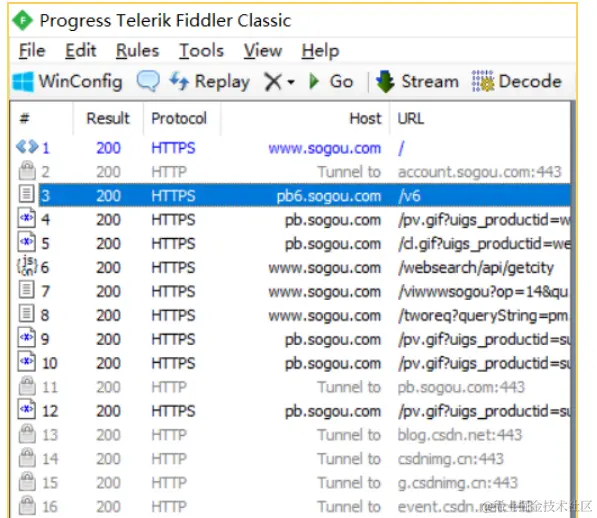Click the lock icon of session 11
The height and width of the screenshot is (518, 597).
[27, 386]
